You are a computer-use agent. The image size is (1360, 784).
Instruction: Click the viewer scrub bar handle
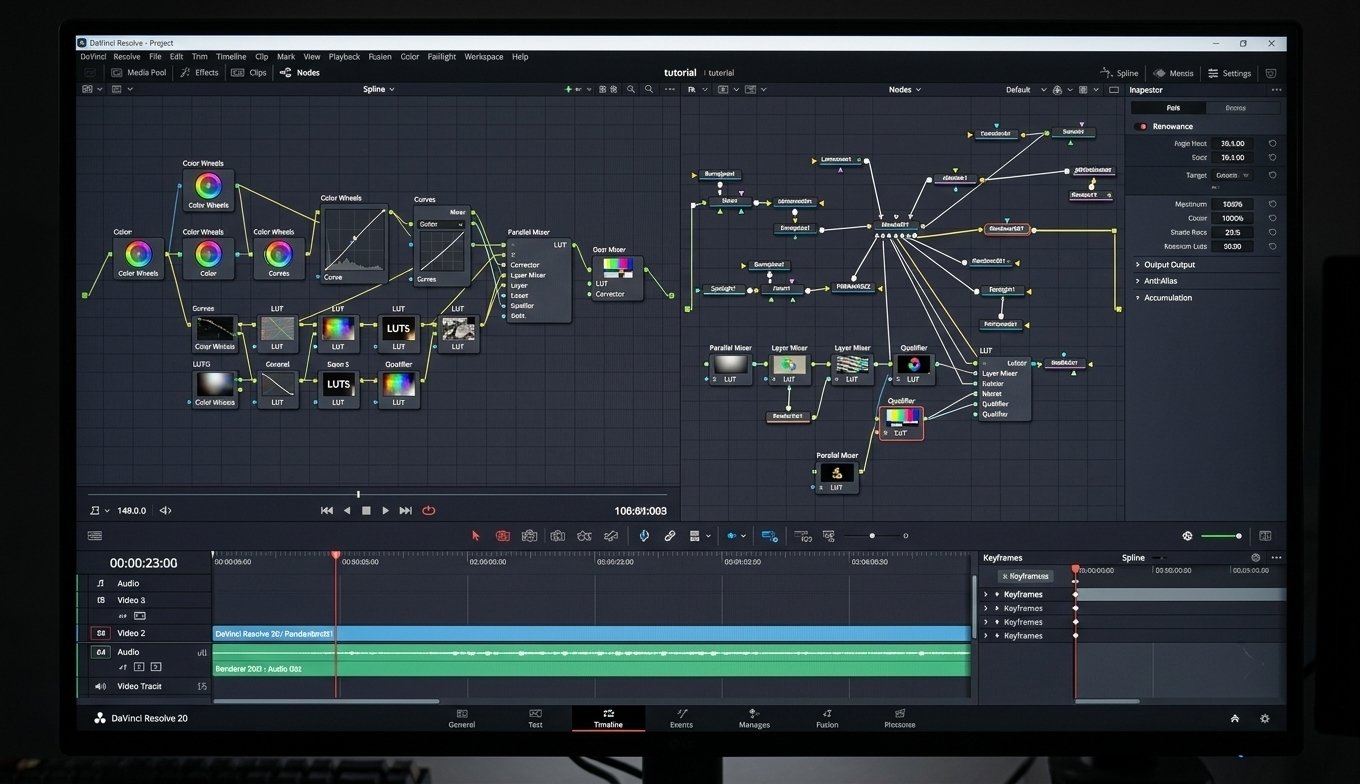358,494
